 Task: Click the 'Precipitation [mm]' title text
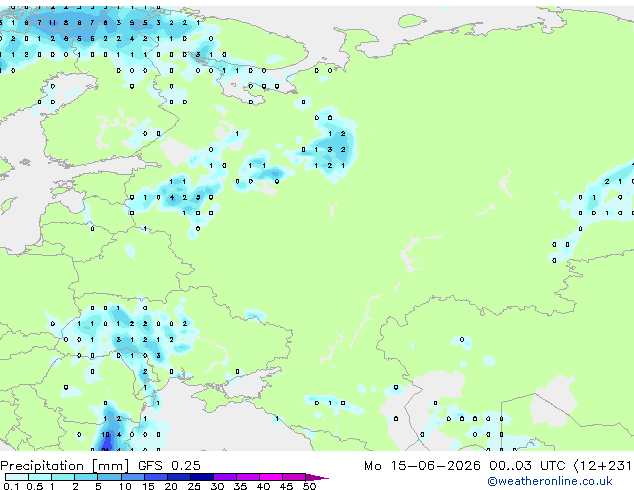coord(65,466)
